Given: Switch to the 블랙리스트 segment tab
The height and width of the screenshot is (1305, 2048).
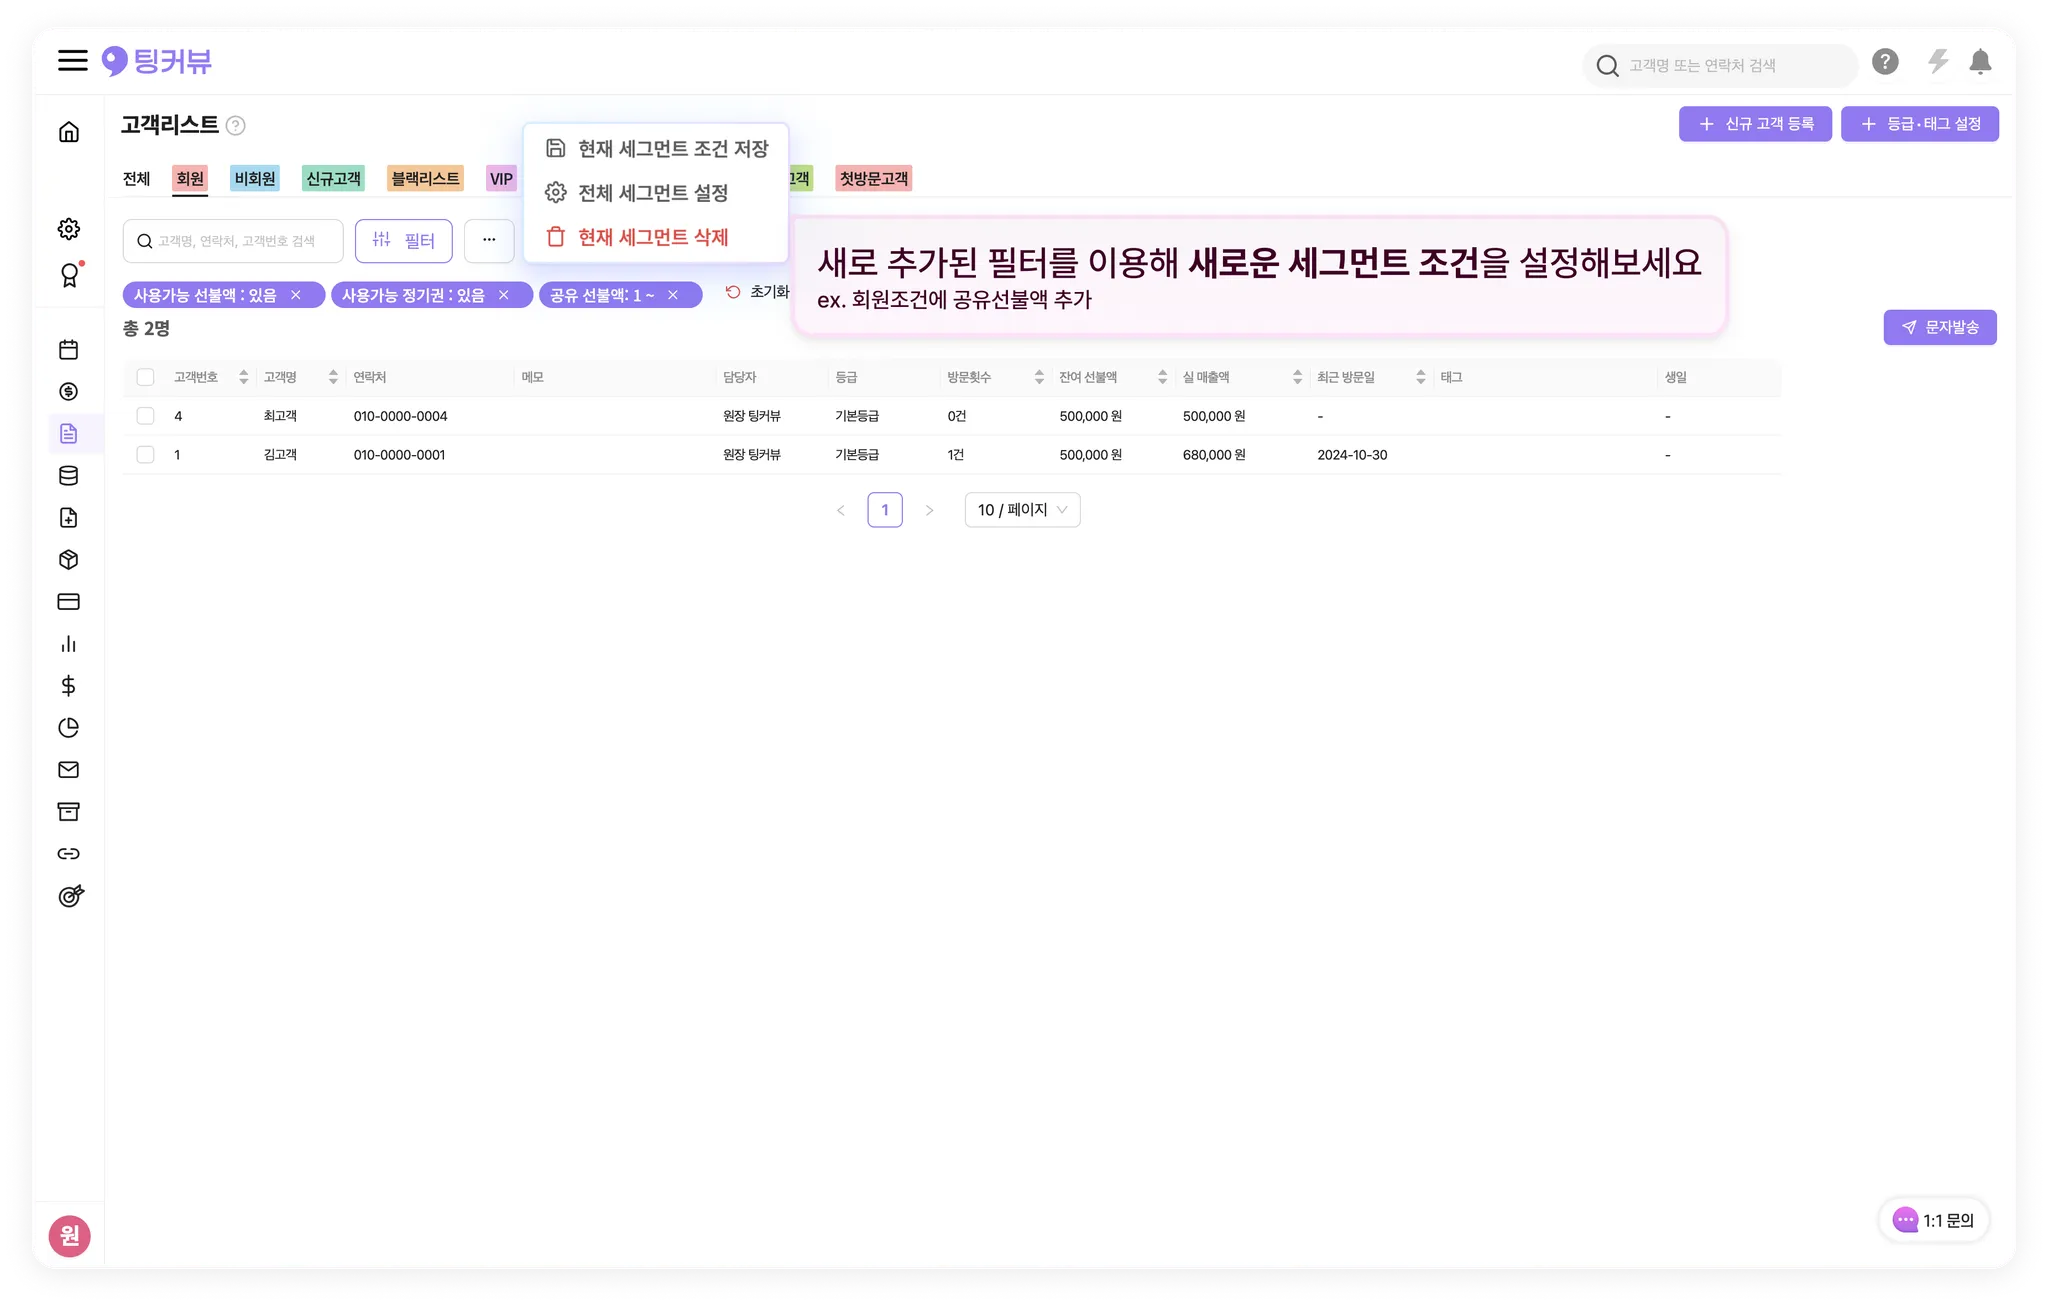Looking at the screenshot, I should 425,179.
